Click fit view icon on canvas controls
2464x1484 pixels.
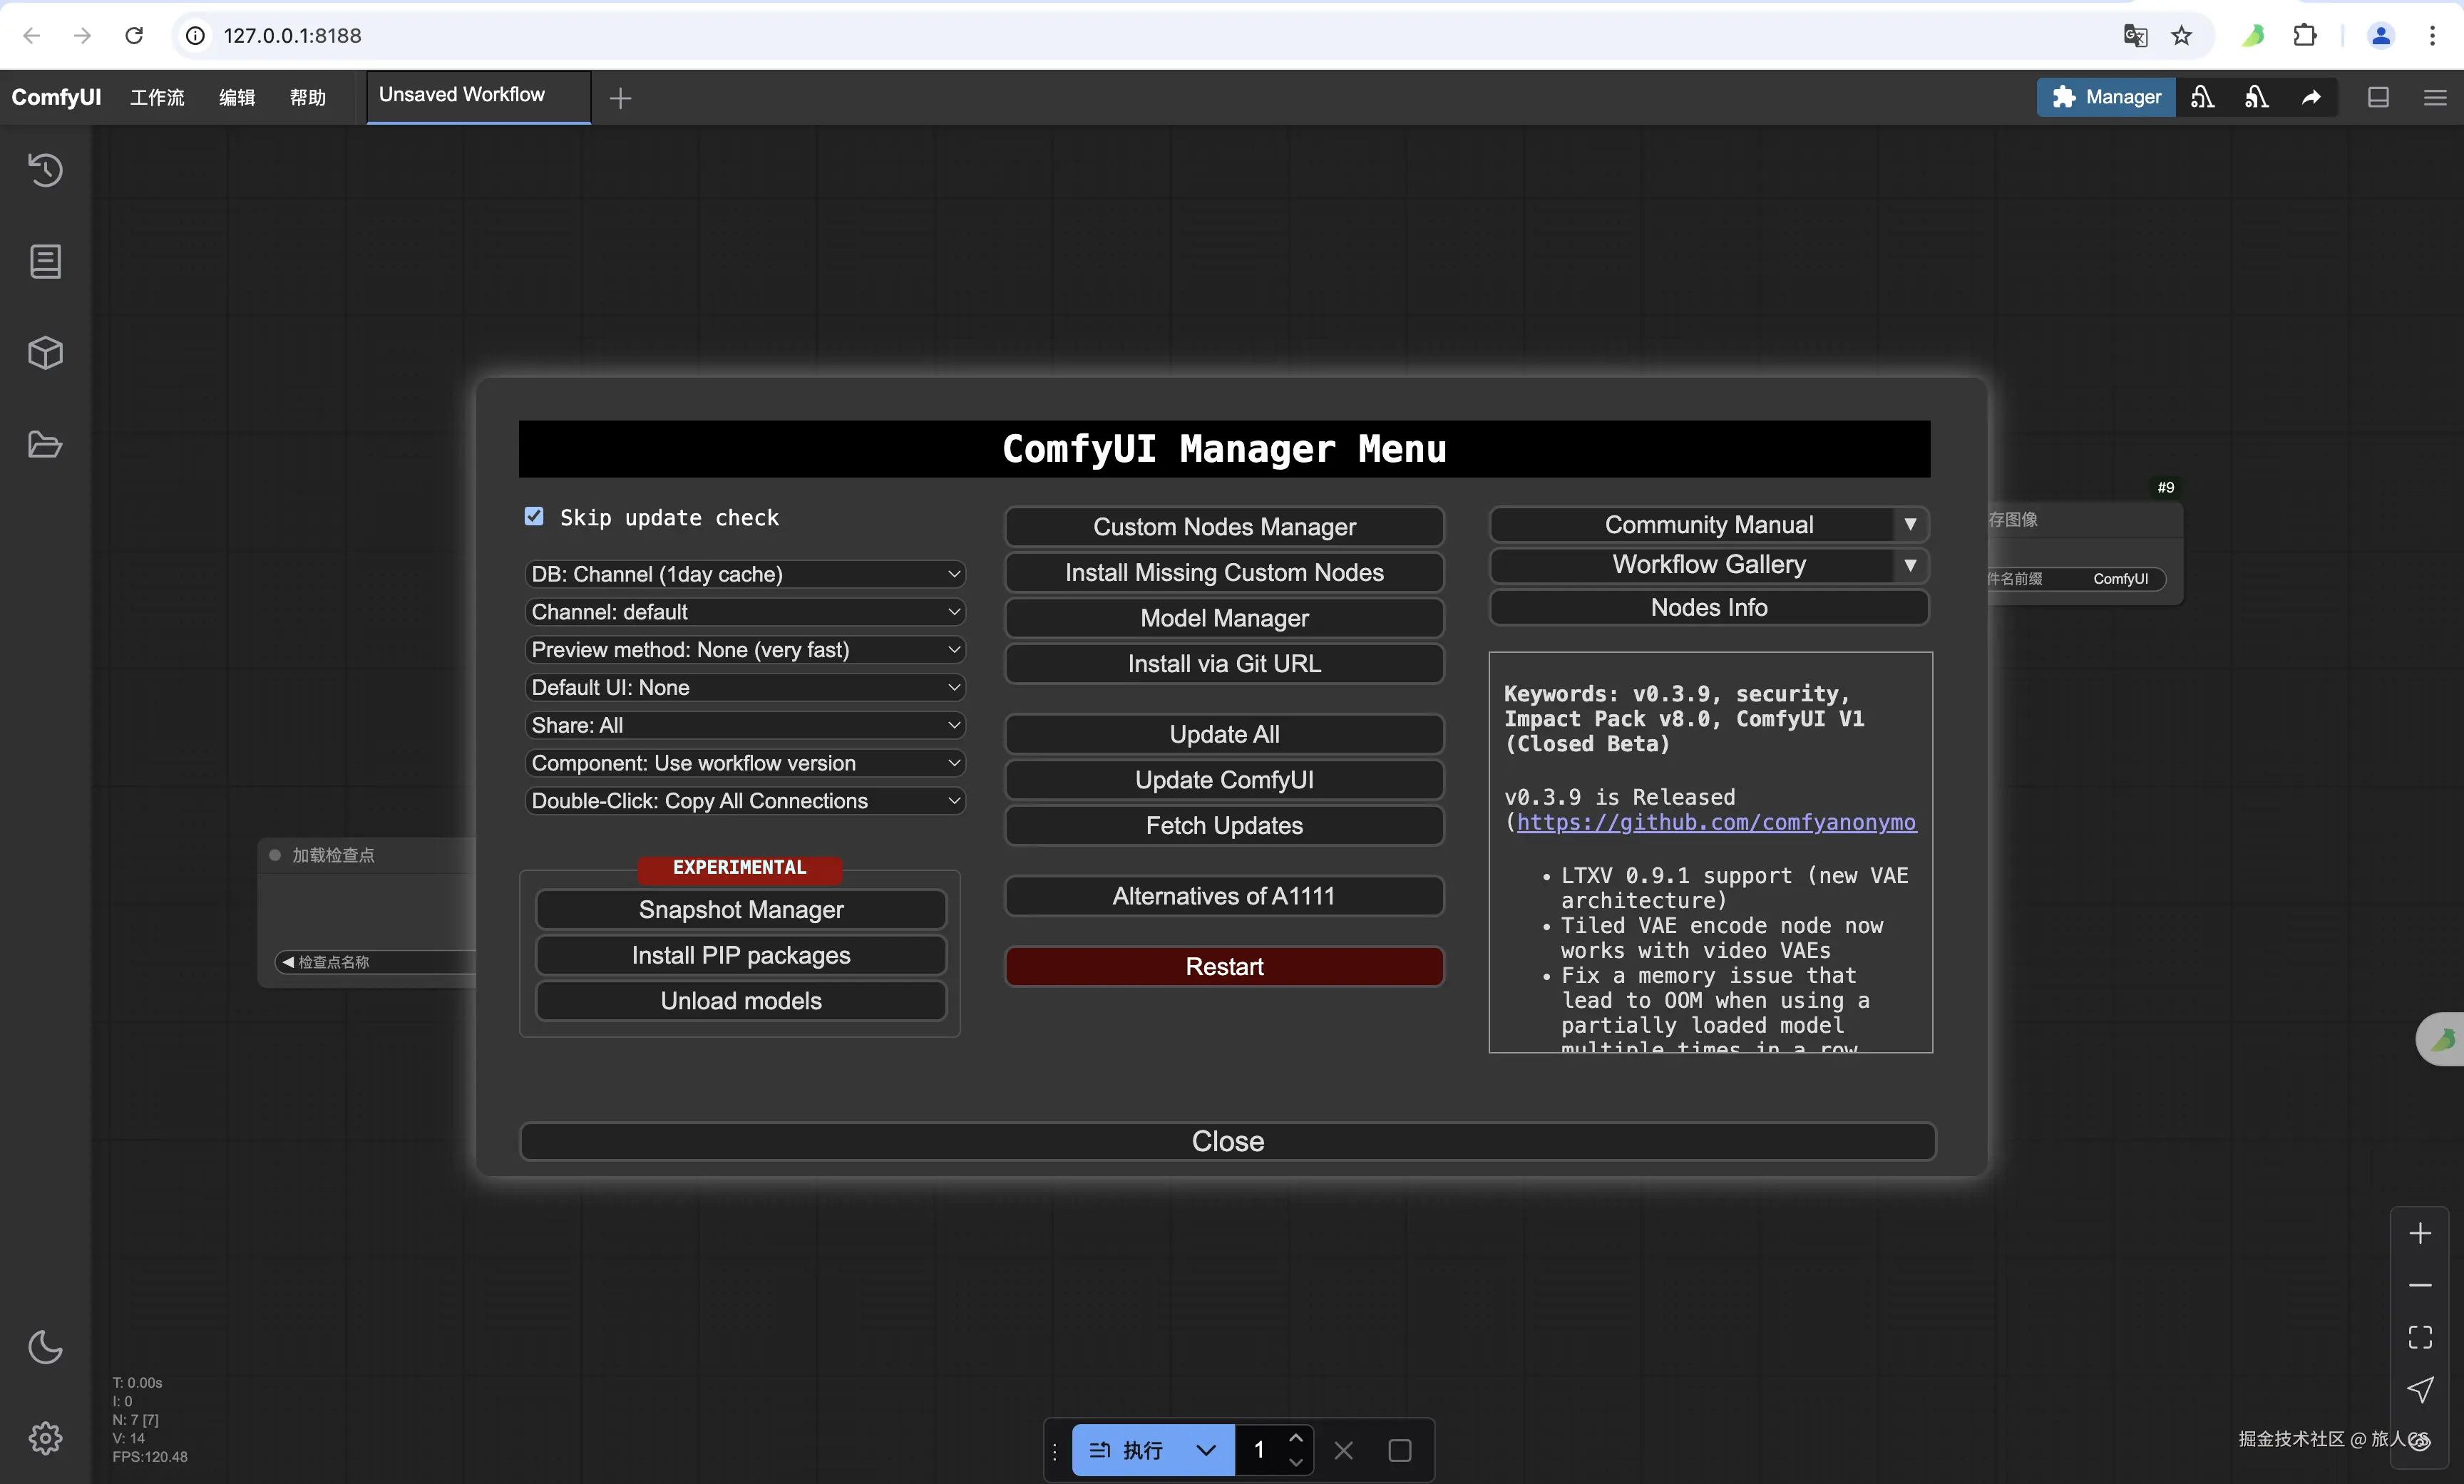[2419, 1337]
